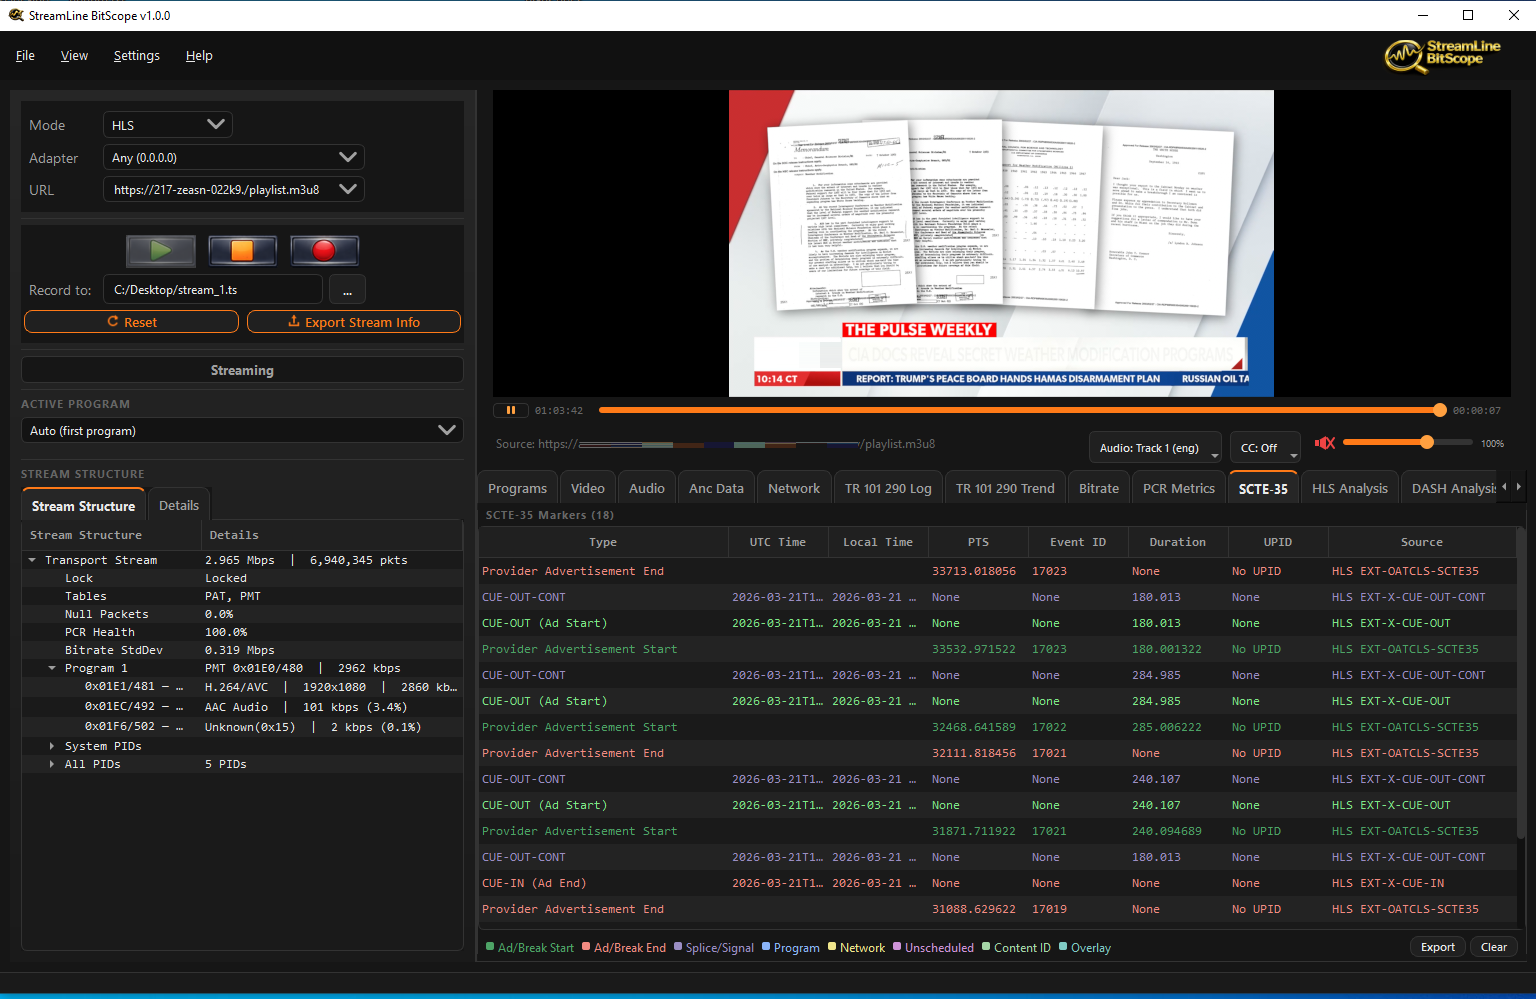Open the Settings menu
This screenshot has height=999, width=1536.
pos(136,56)
